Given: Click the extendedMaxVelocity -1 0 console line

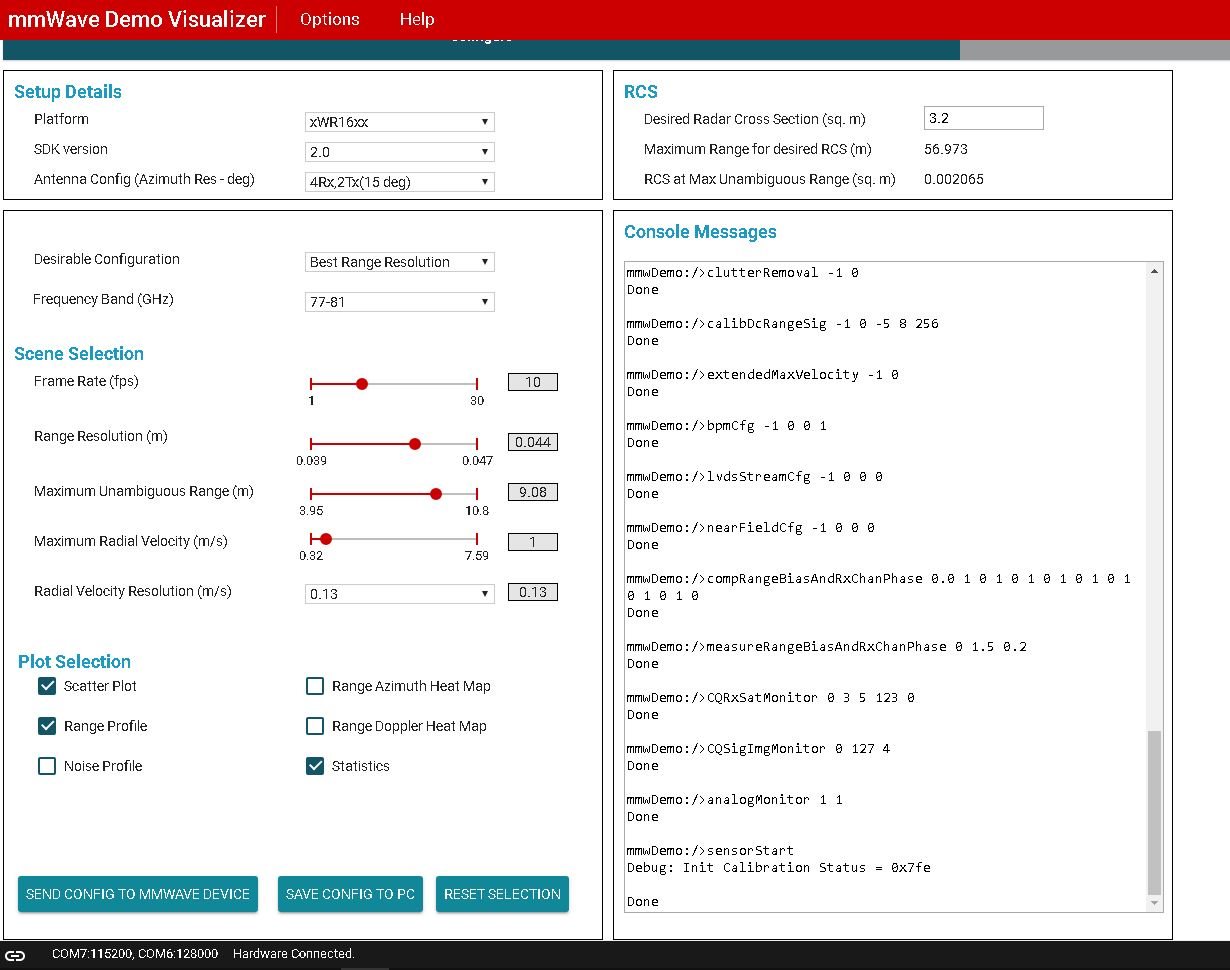Looking at the screenshot, I should tap(763, 374).
